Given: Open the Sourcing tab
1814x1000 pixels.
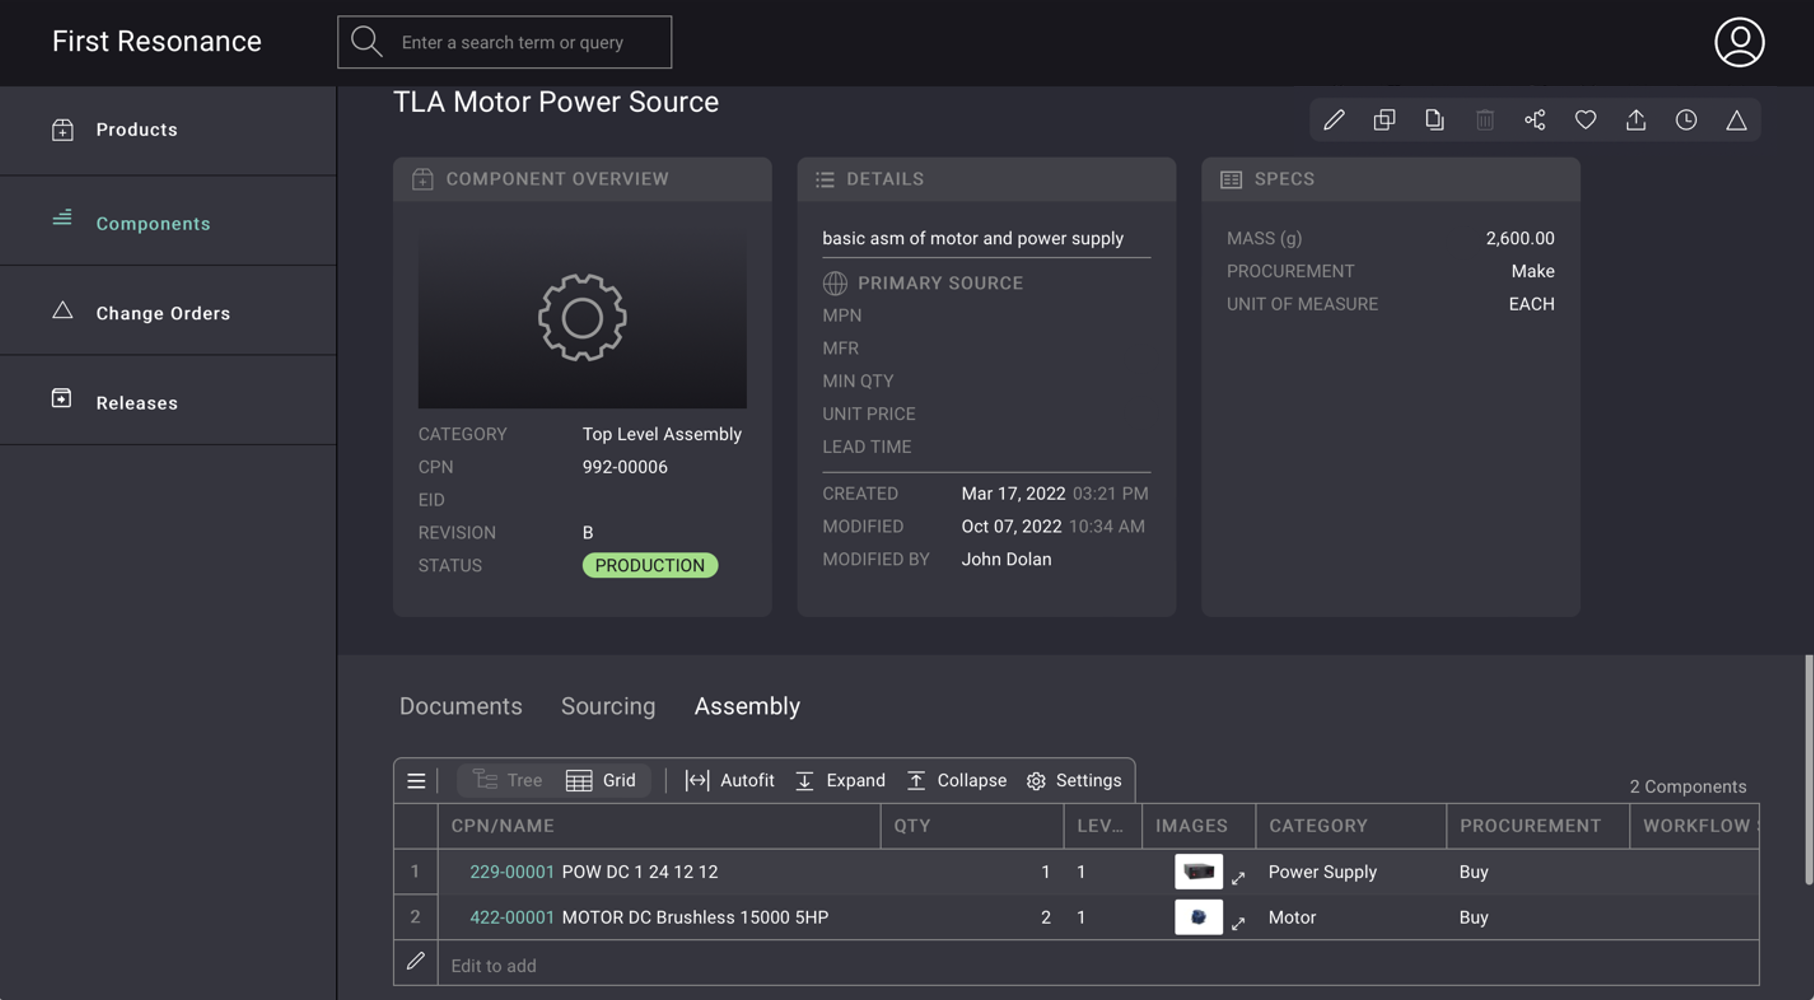Looking at the screenshot, I should [608, 706].
